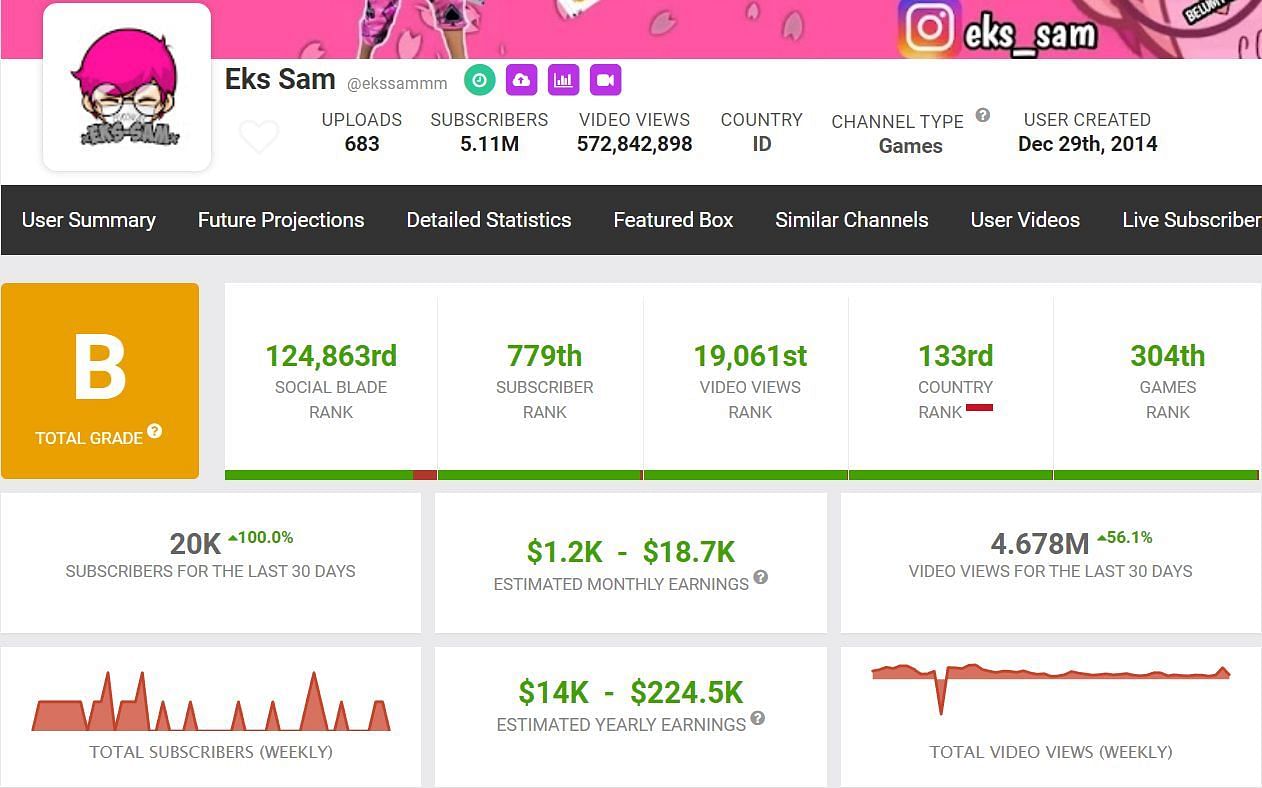1262x788 pixels.
Task: Click the green clock icon beside the channel name
Action: [x=480, y=80]
